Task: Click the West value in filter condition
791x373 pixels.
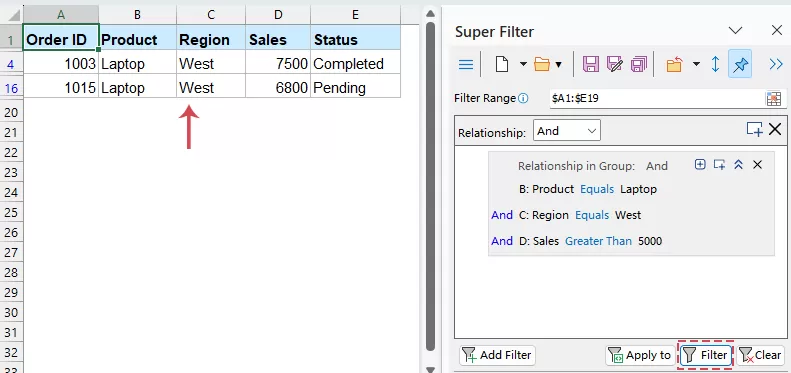Action: 628,215
